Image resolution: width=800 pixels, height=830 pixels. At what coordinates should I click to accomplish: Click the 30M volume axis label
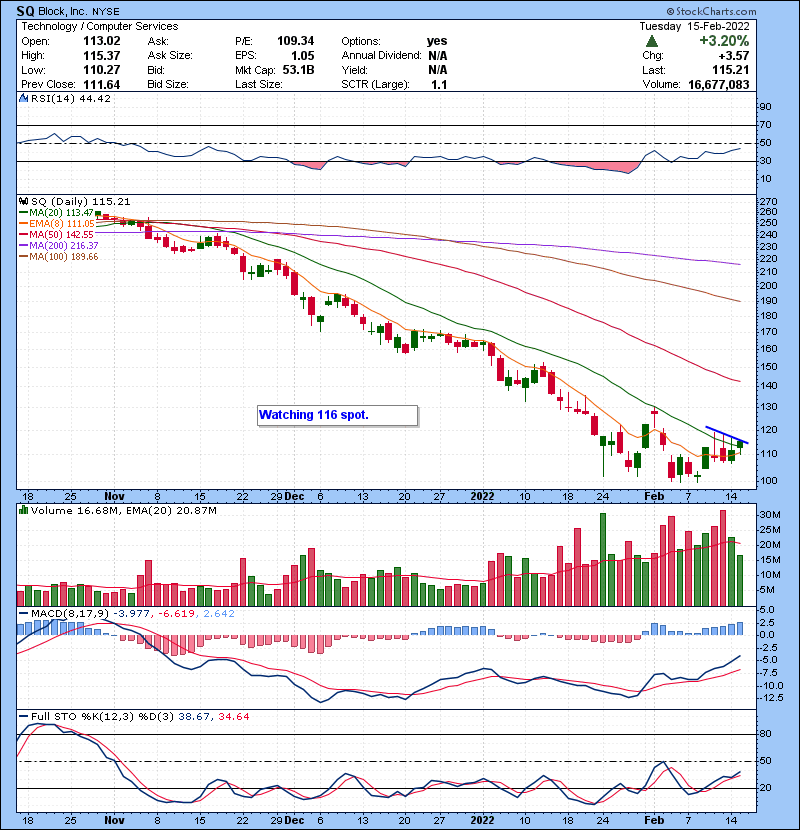coord(770,515)
